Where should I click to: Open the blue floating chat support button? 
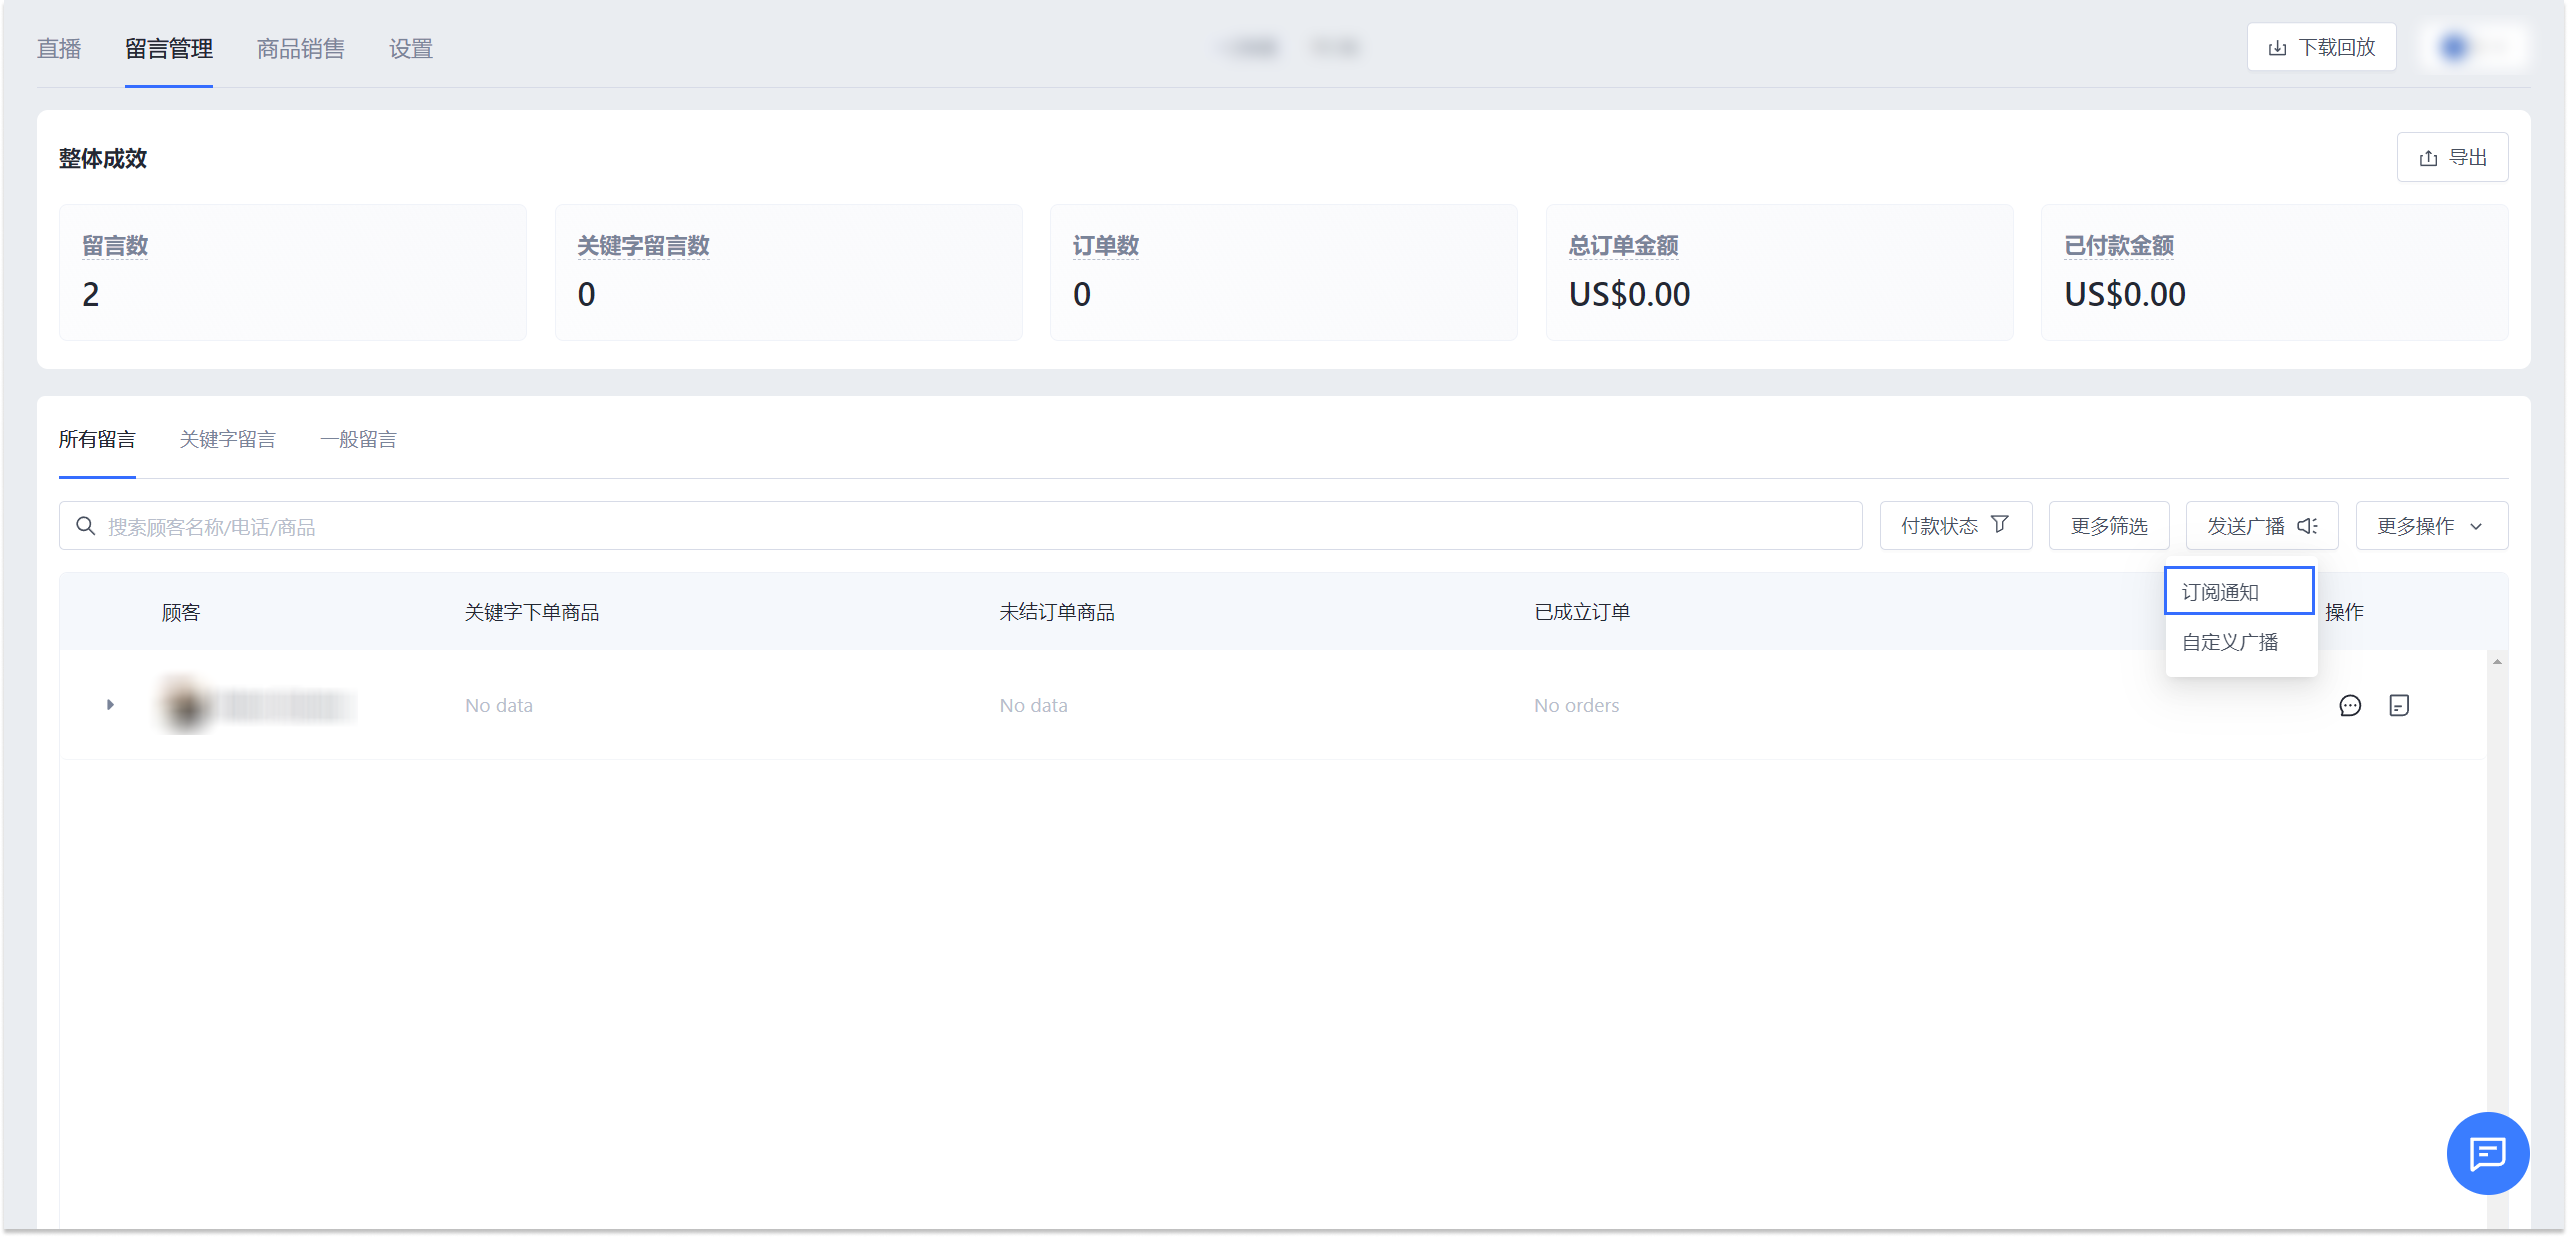pyautogui.click(x=2487, y=1153)
